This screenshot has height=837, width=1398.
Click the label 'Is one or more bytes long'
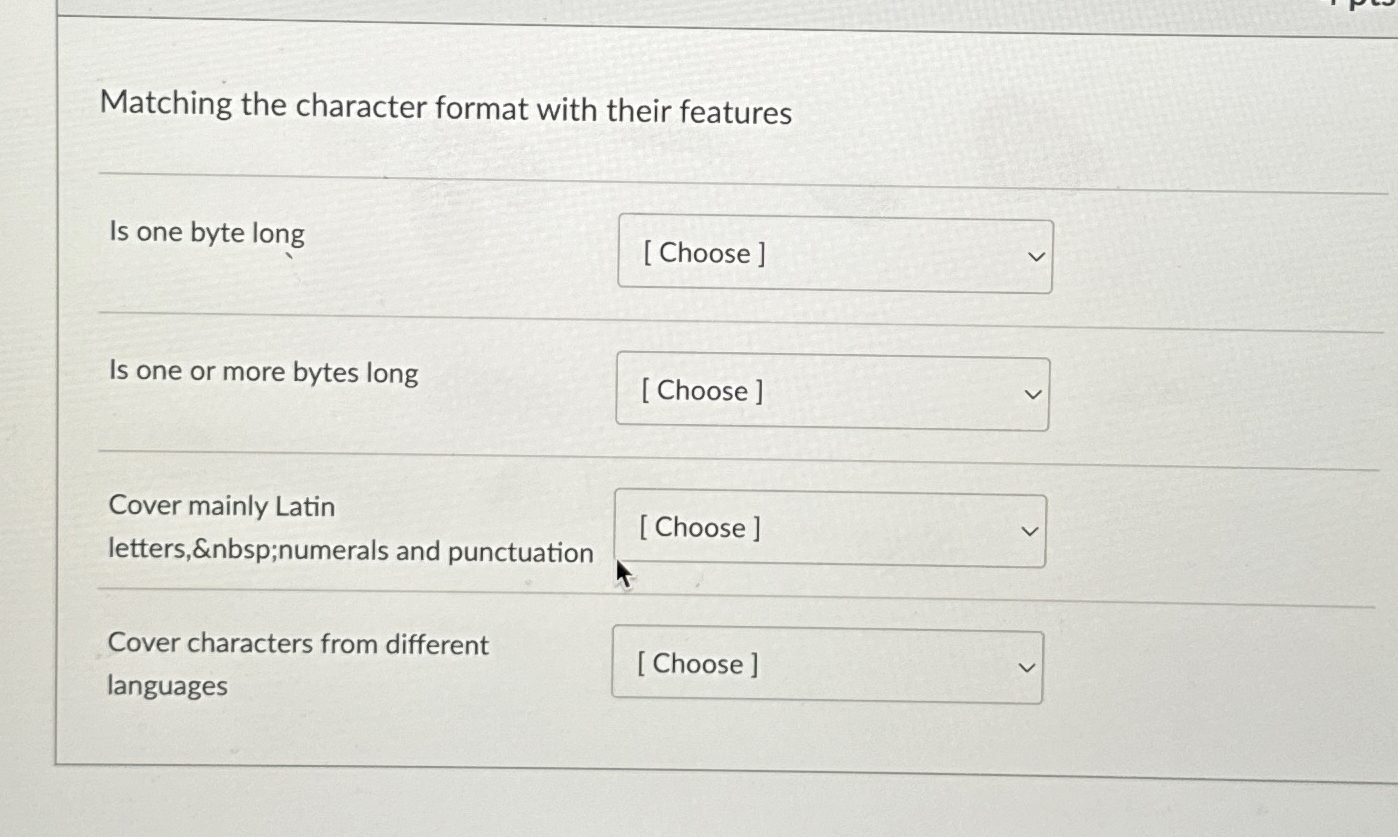263,373
